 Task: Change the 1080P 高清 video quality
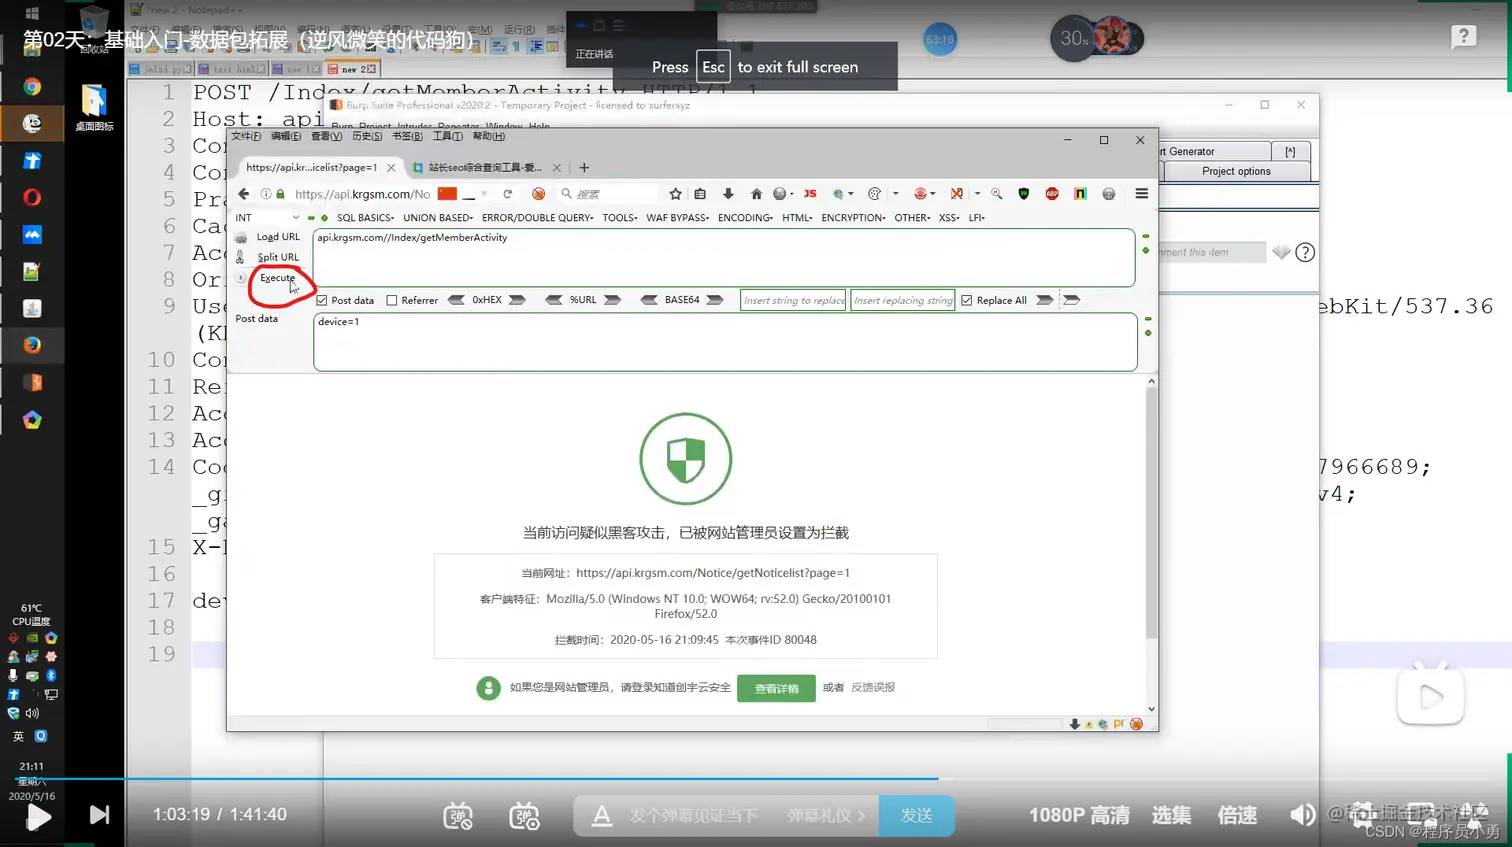tap(1079, 815)
